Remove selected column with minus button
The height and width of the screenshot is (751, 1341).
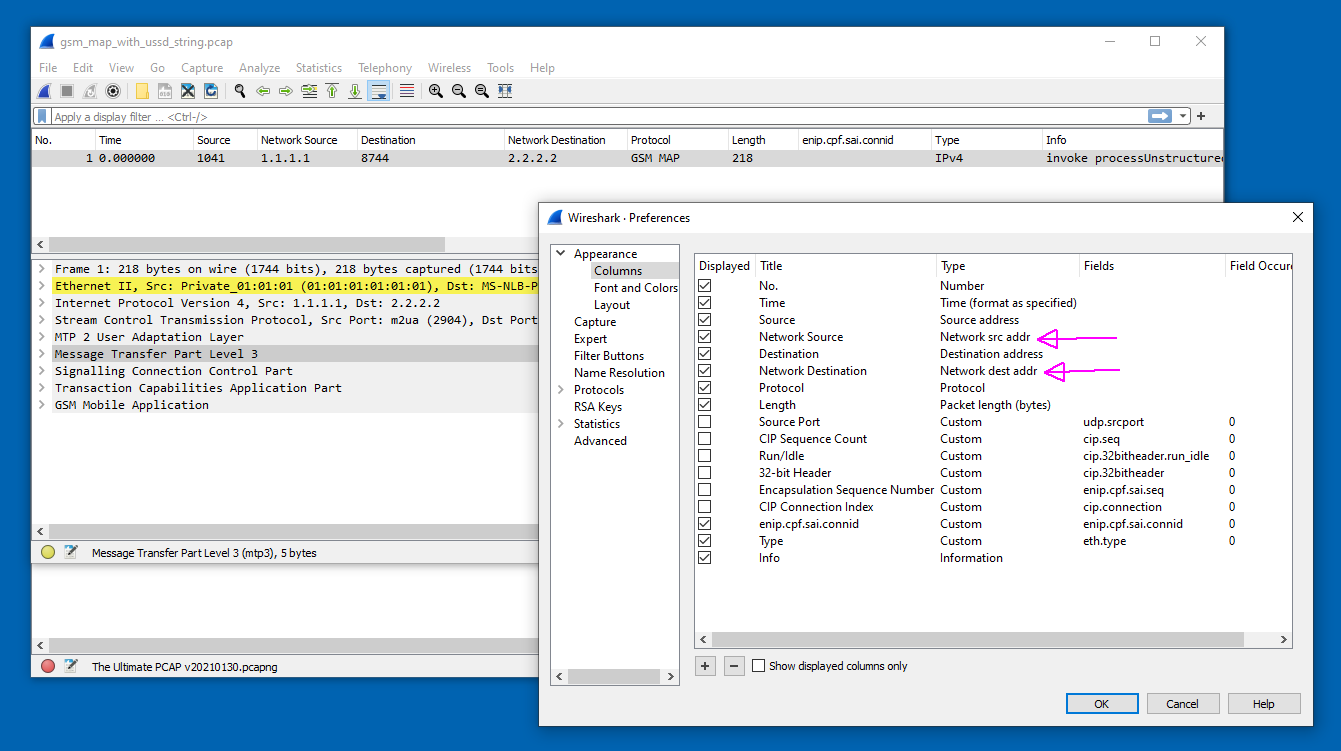coord(734,666)
